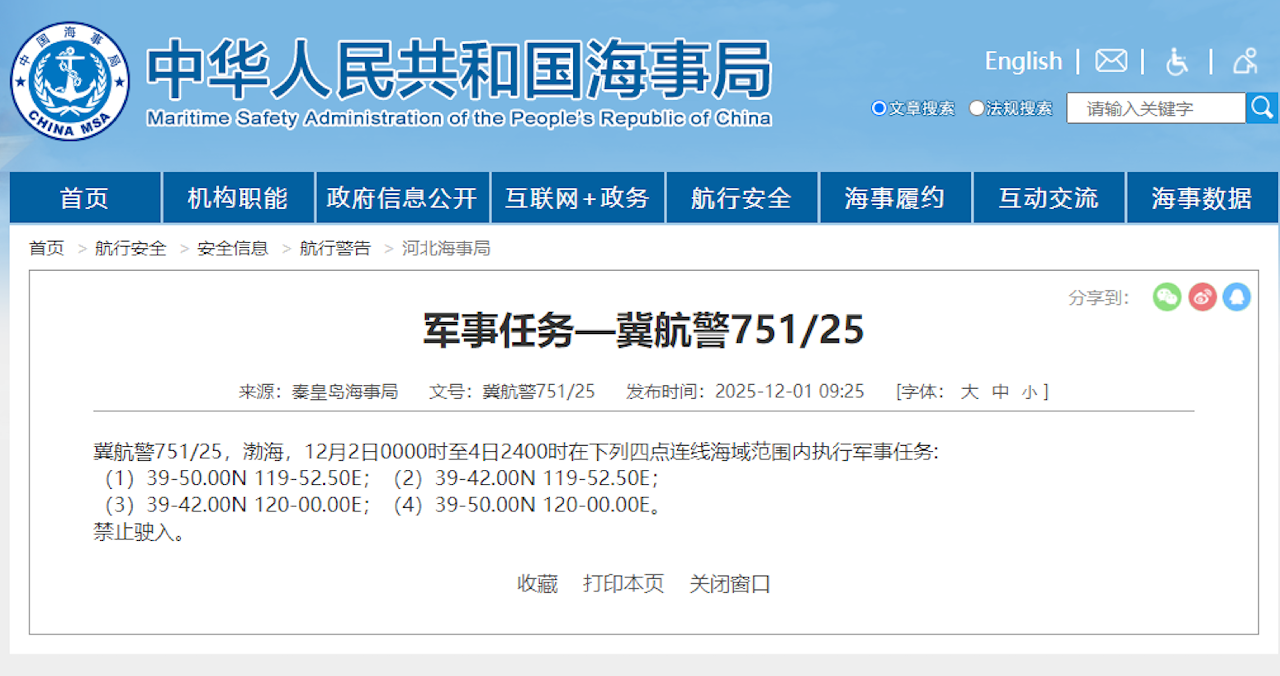Select the 文章搜索 radio button

click(x=879, y=108)
